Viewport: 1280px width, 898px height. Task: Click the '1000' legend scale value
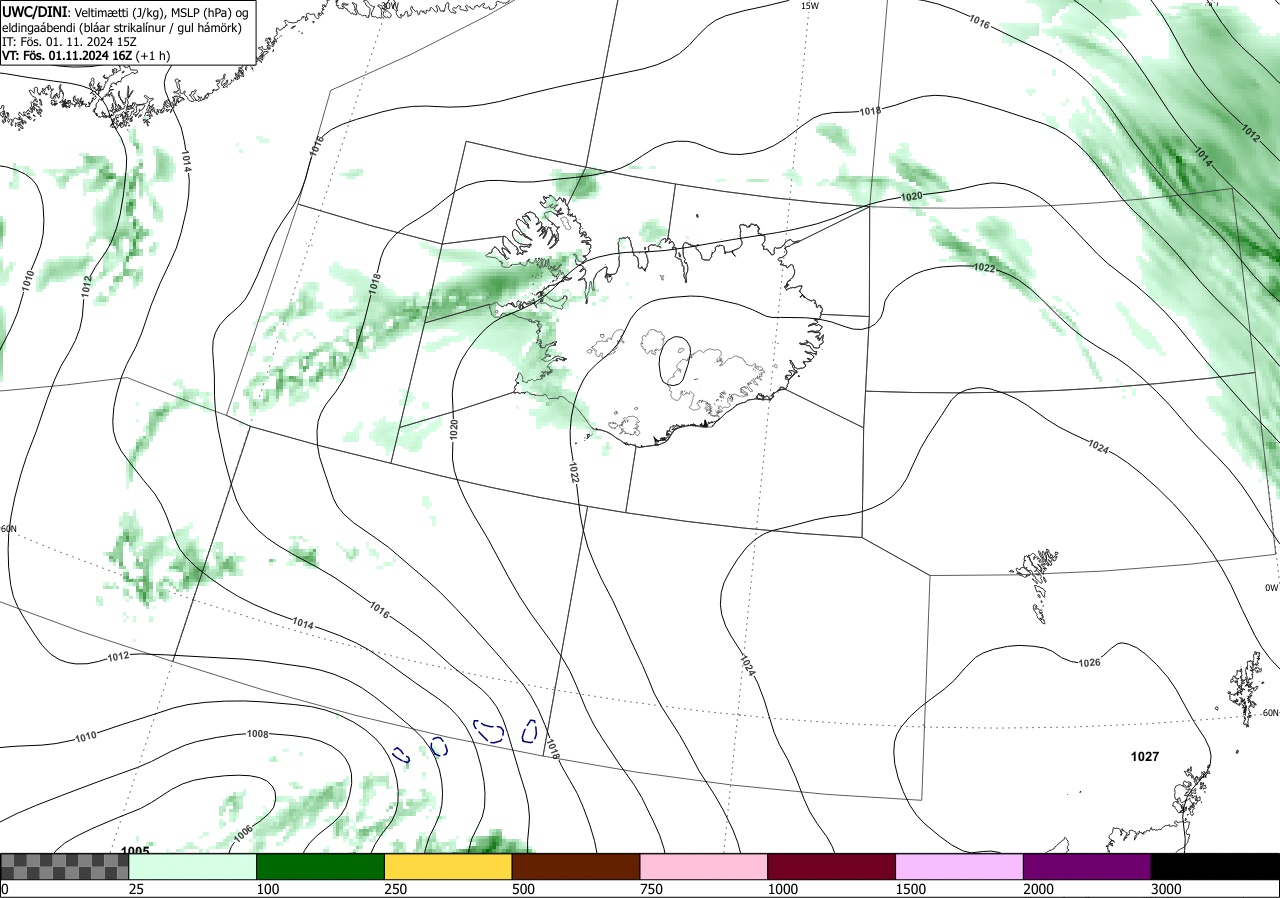click(x=783, y=889)
